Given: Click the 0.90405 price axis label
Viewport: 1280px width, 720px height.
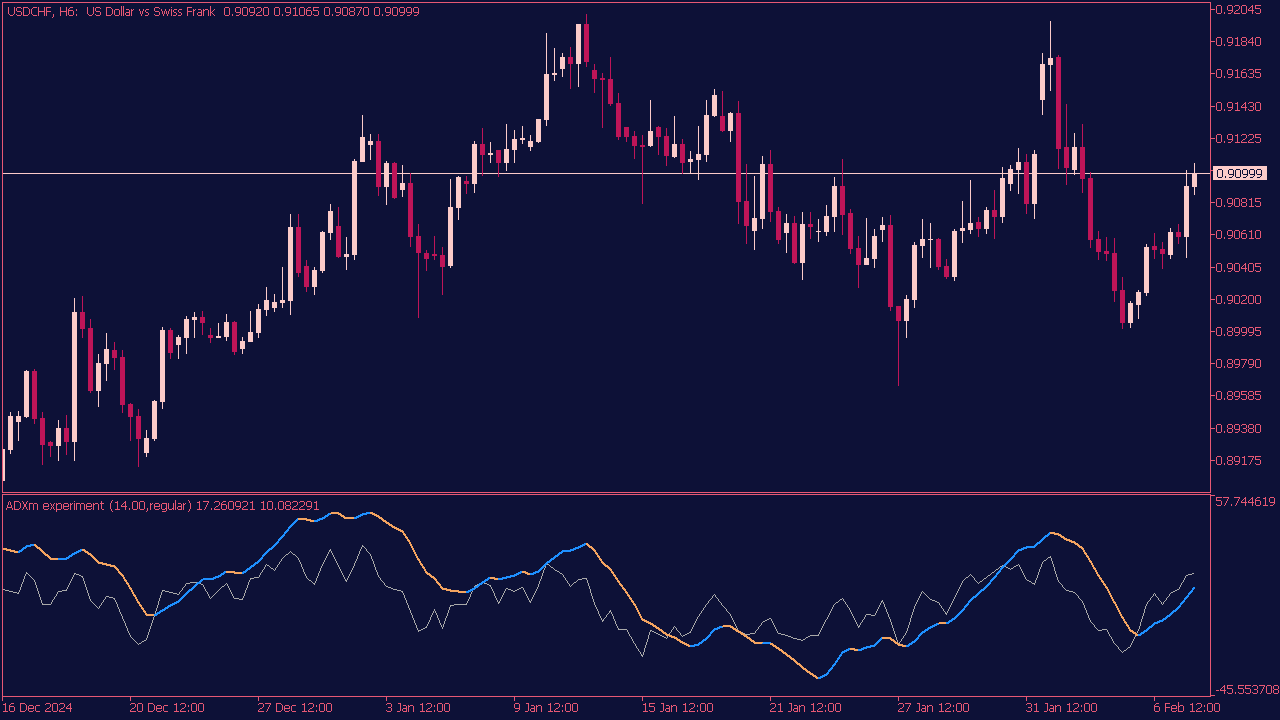Looking at the screenshot, I should point(1240,267).
